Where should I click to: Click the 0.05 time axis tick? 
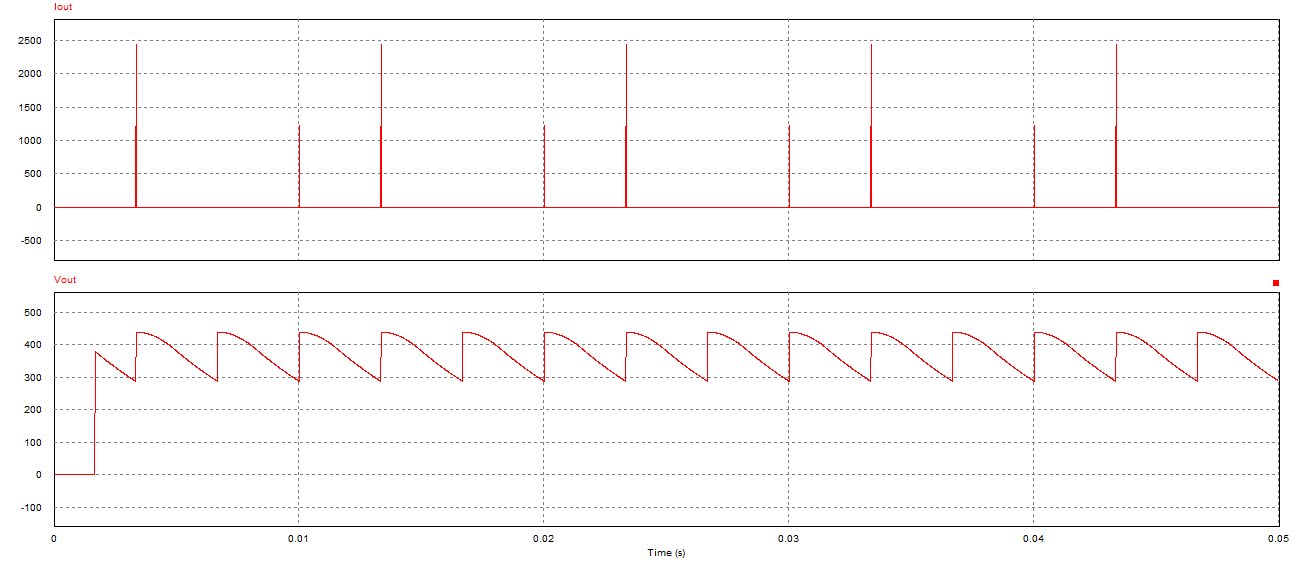[x=1279, y=539]
